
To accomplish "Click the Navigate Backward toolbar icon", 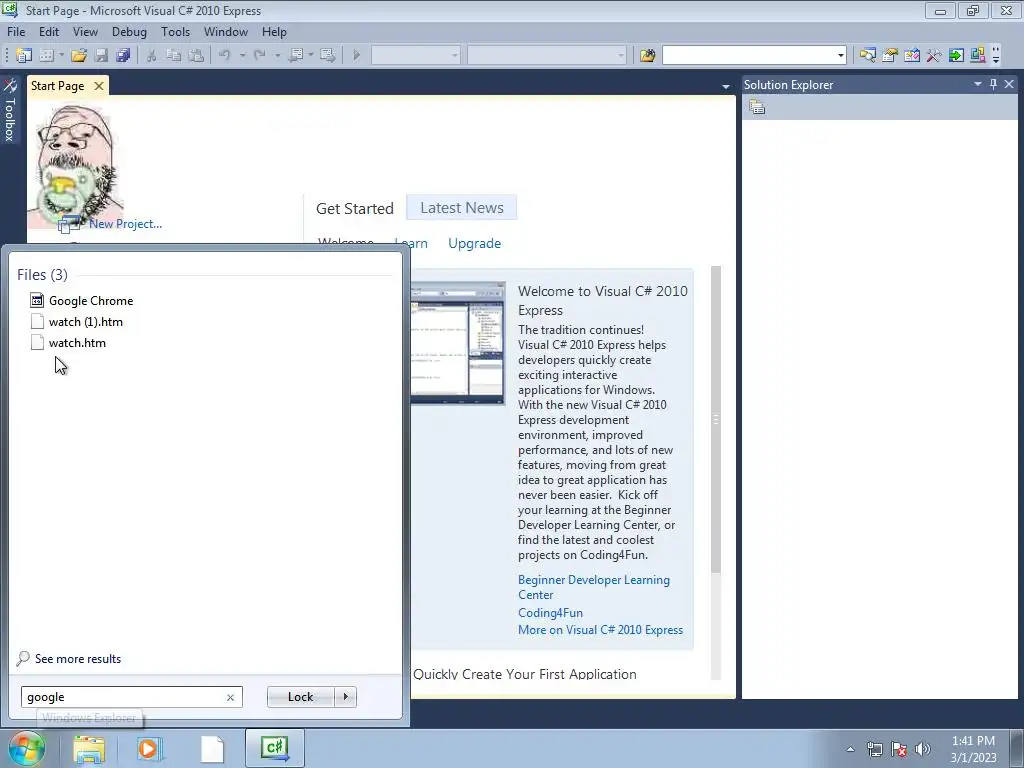I will 296,56.
